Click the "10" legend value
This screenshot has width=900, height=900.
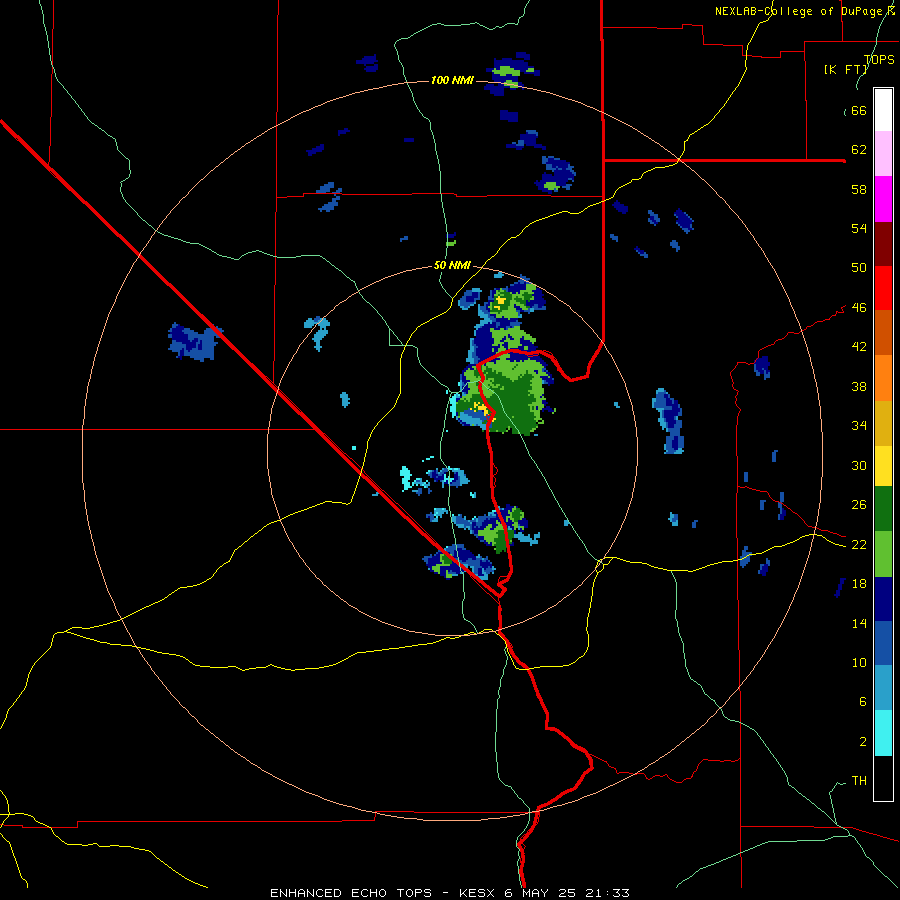coord(859,662)
